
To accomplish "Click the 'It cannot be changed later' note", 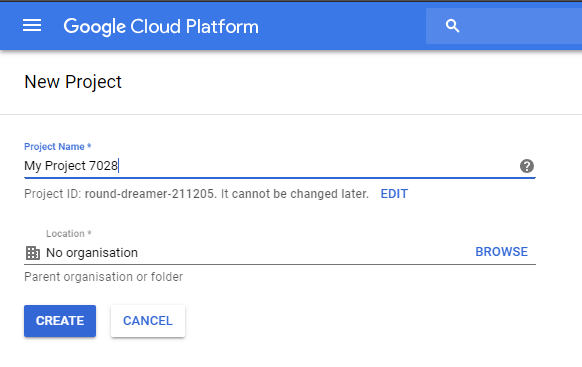I will pos(295,194).
